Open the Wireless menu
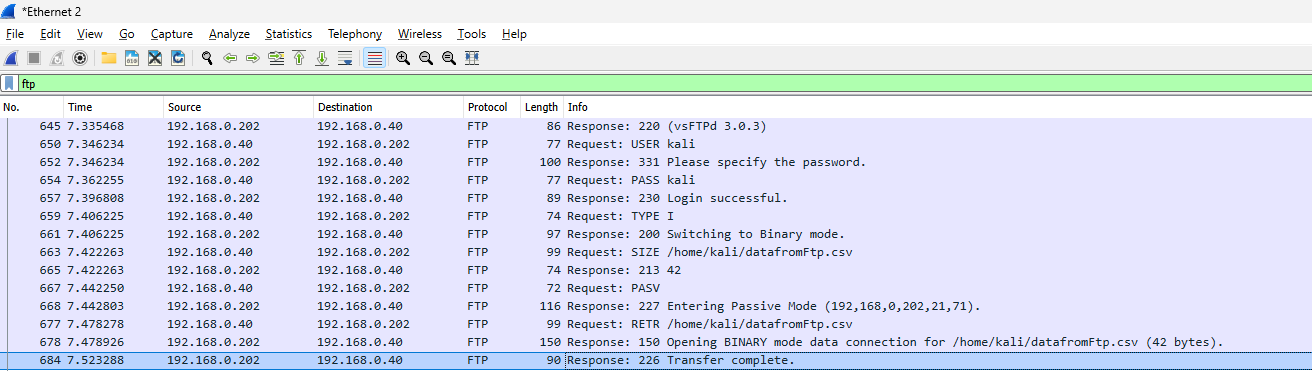Screen dimensions: 1312x390 (419, 34)
